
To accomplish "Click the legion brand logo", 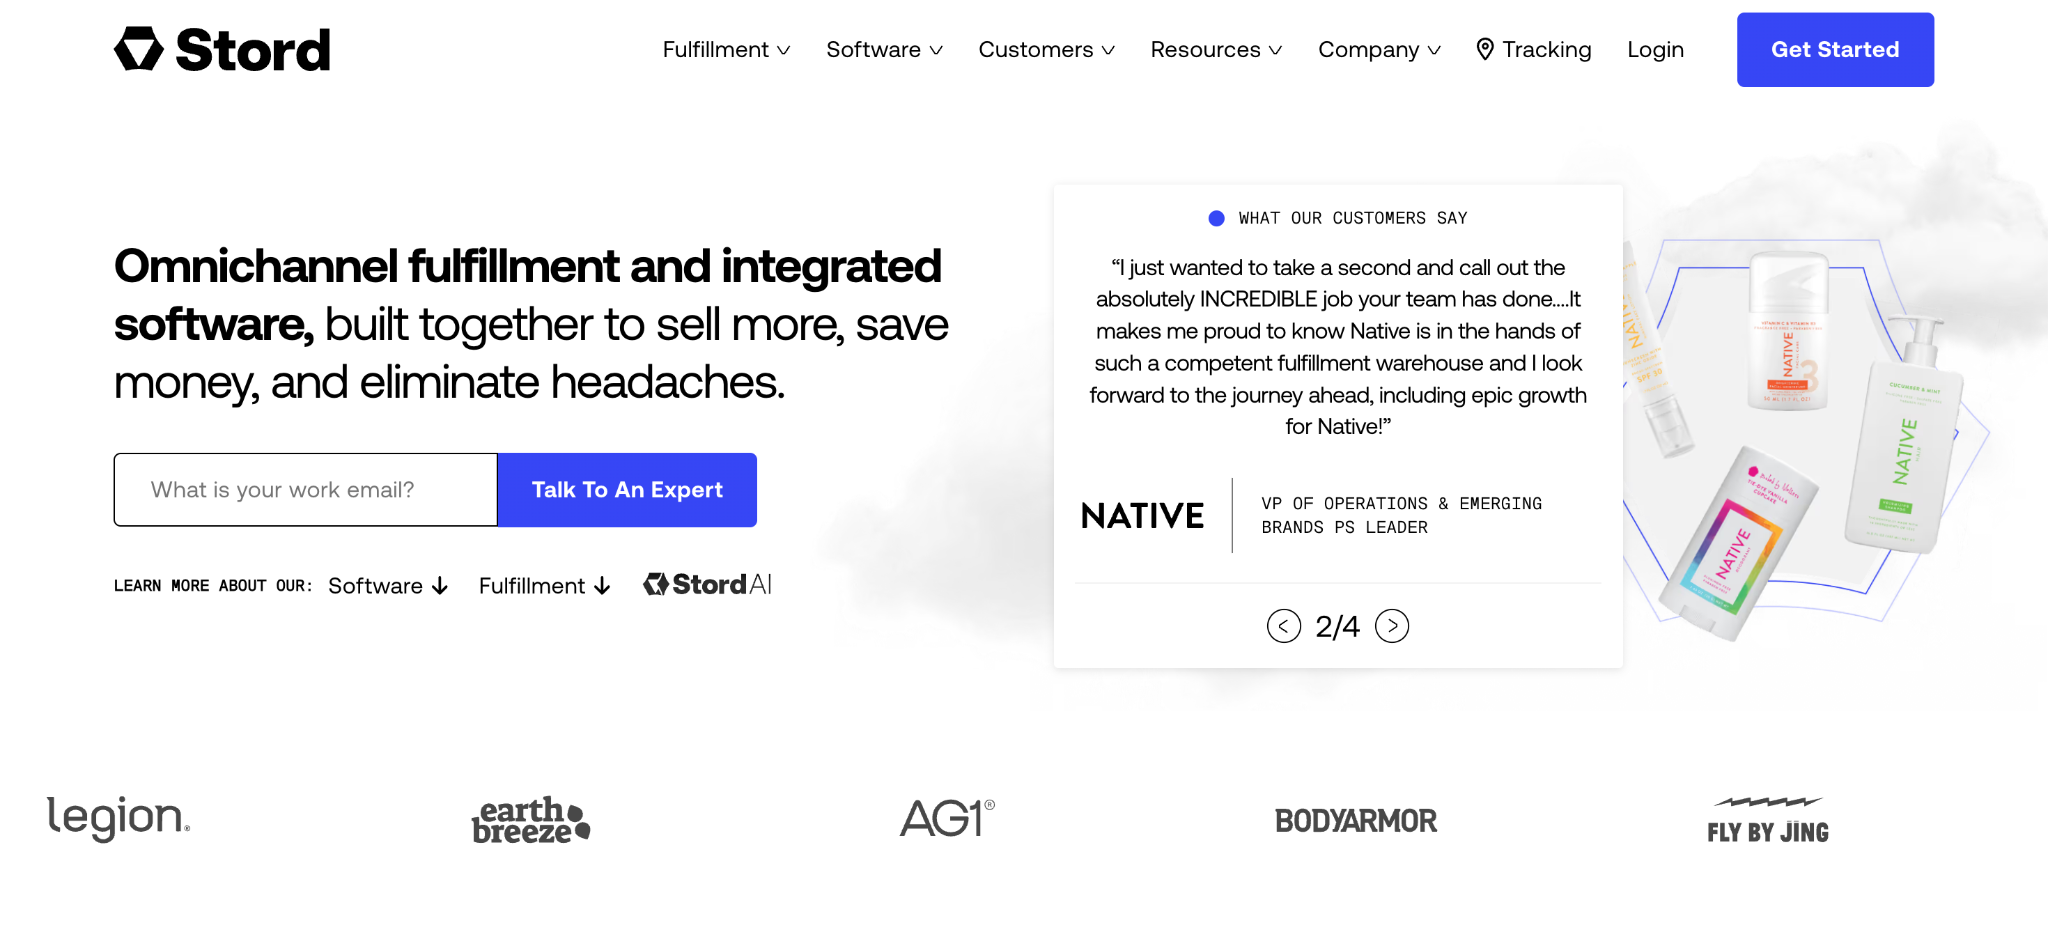I will click(118, 818).
